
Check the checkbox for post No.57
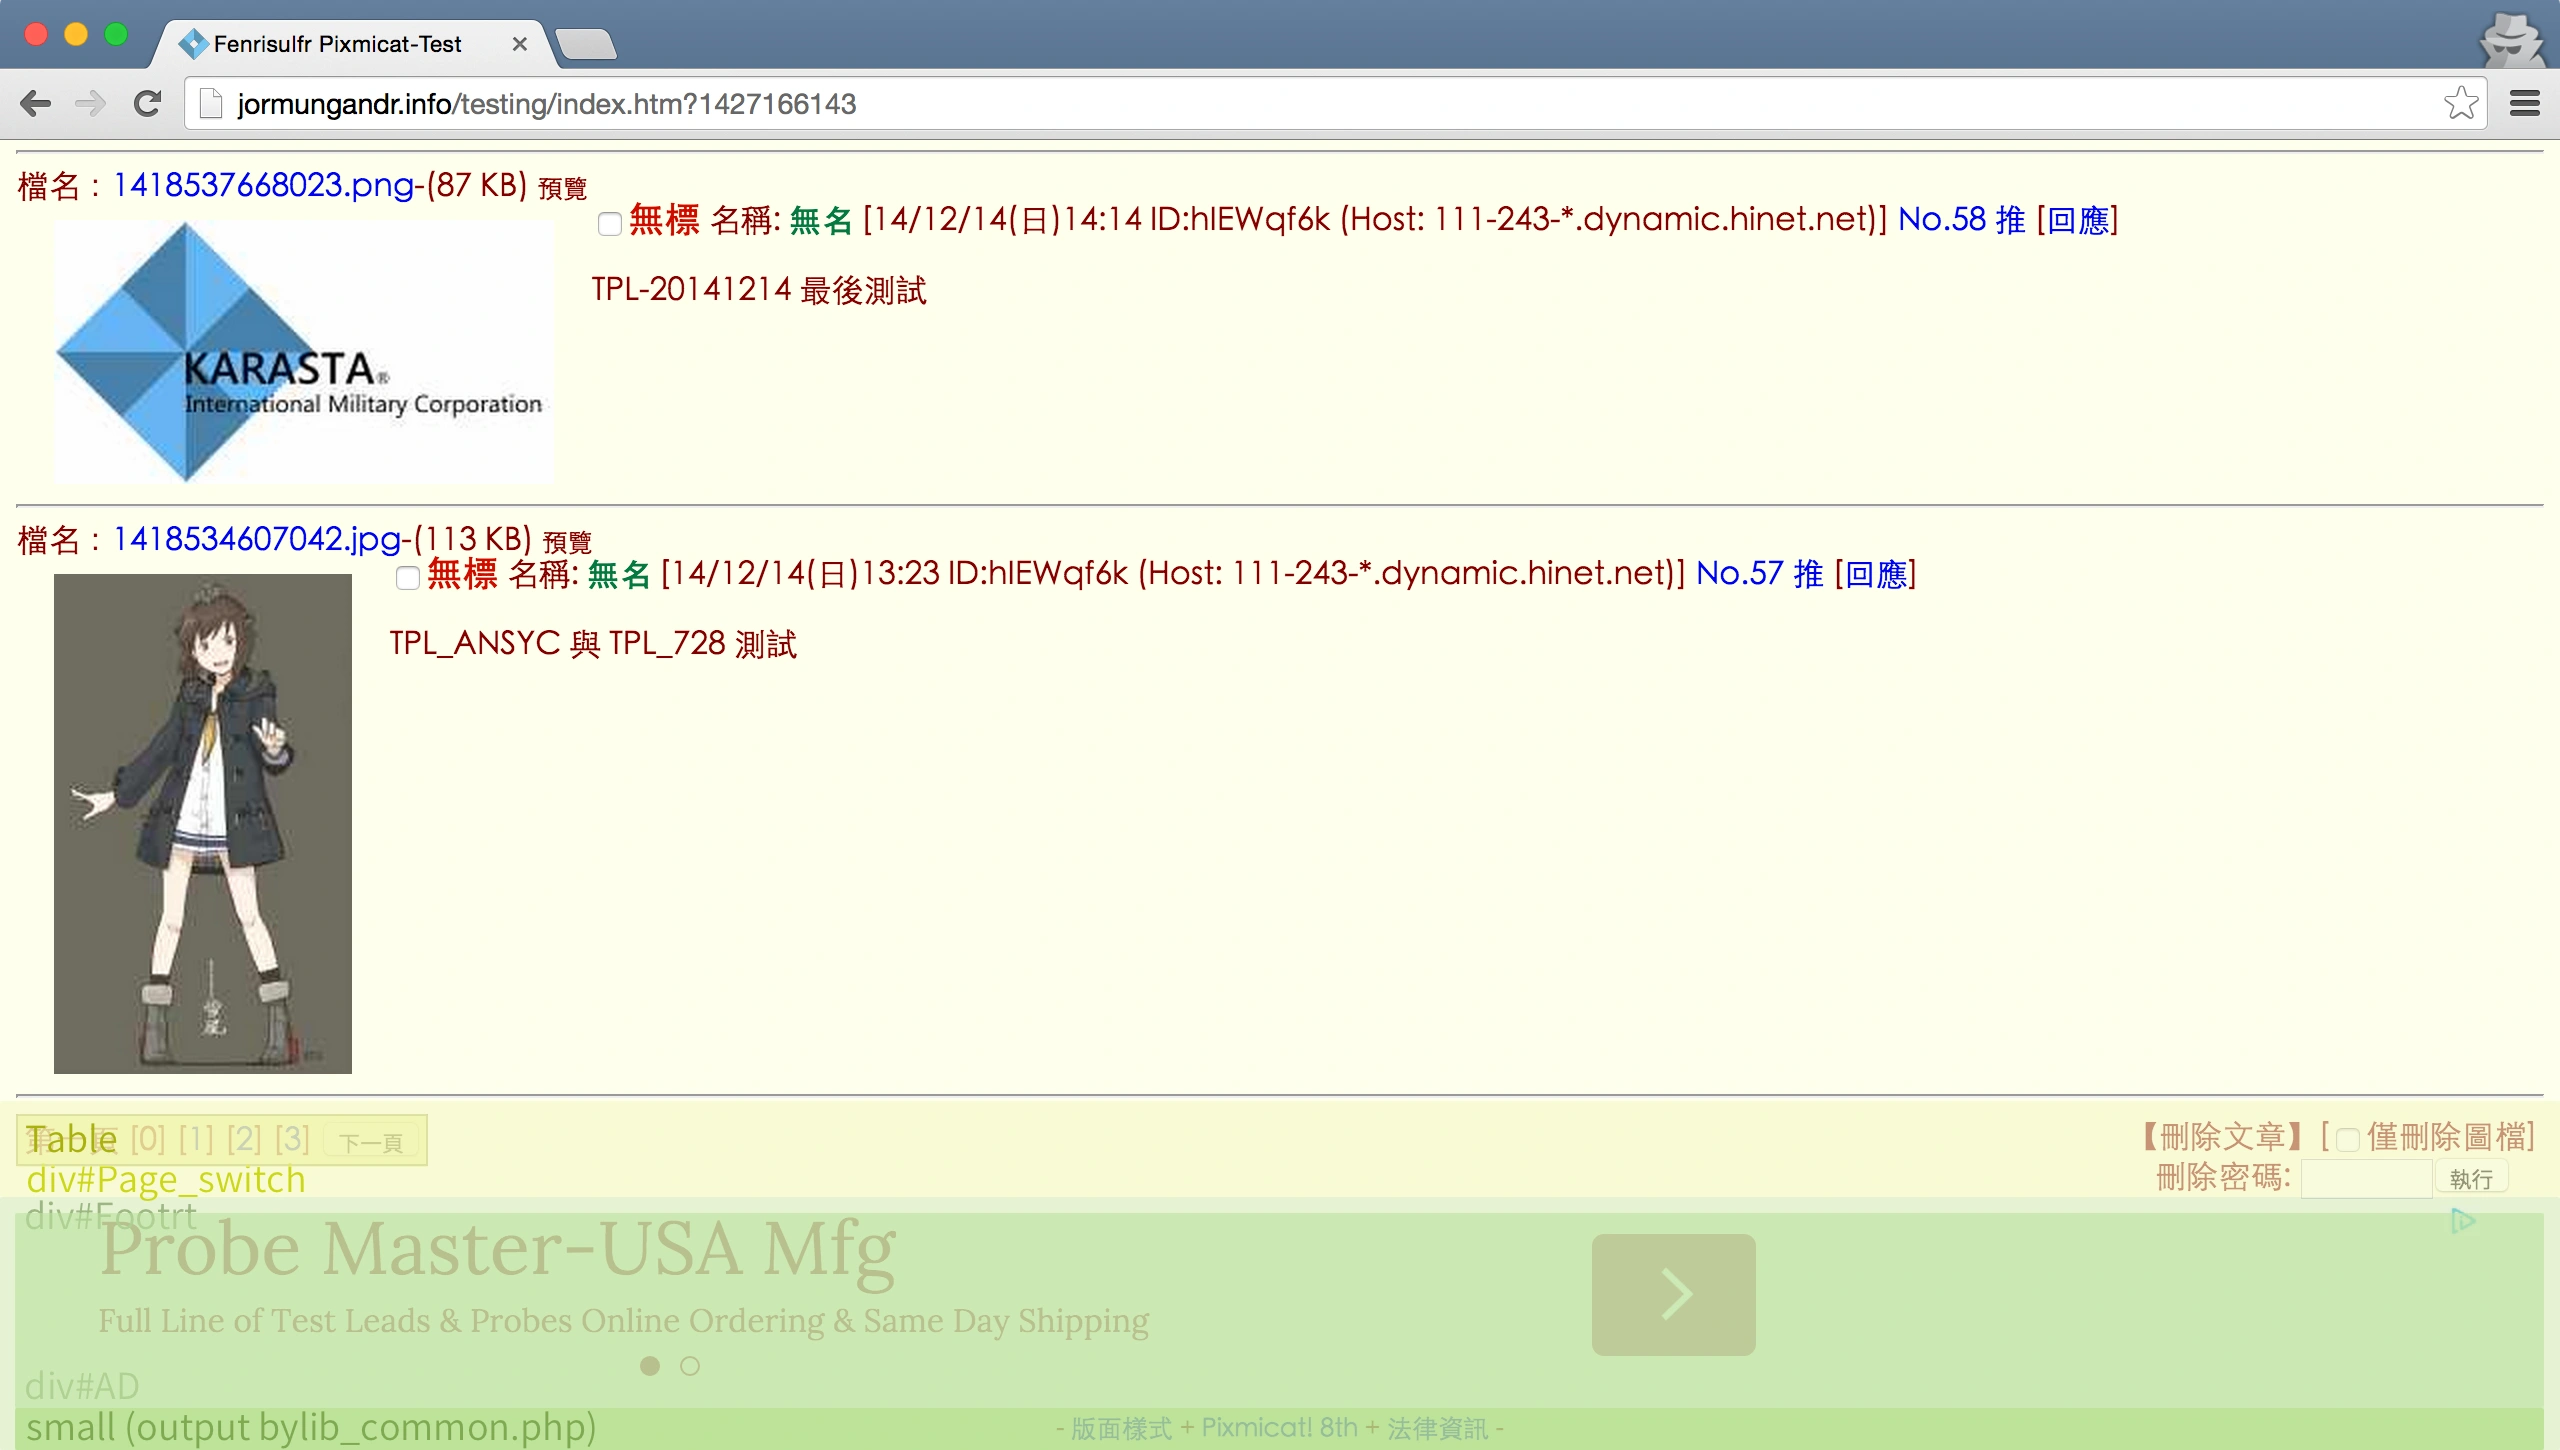(x=407, y=577)
